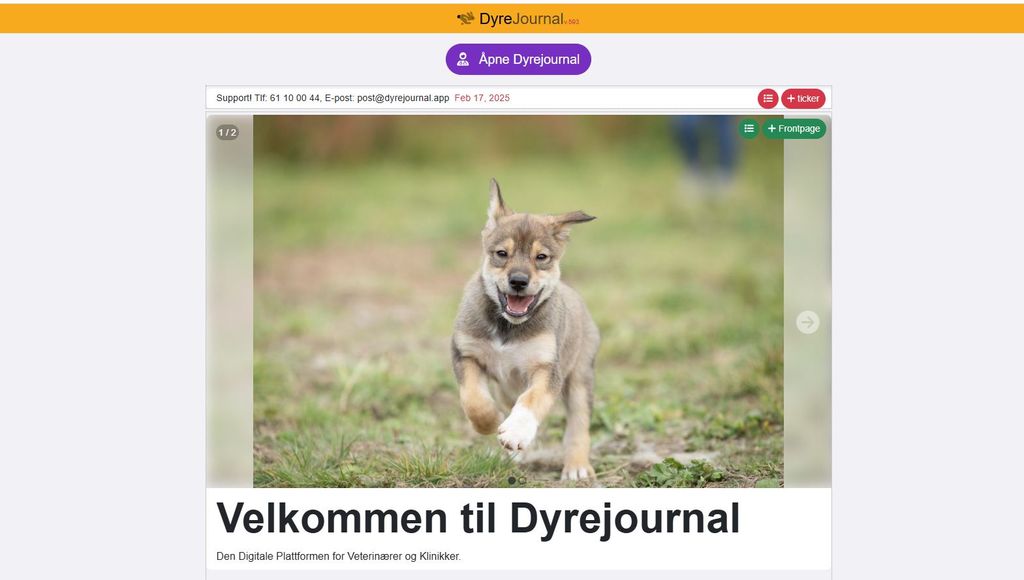1024x580 pixels.
Task: Click the plus icon on the ticker button
Action: [x=791, y=99]
